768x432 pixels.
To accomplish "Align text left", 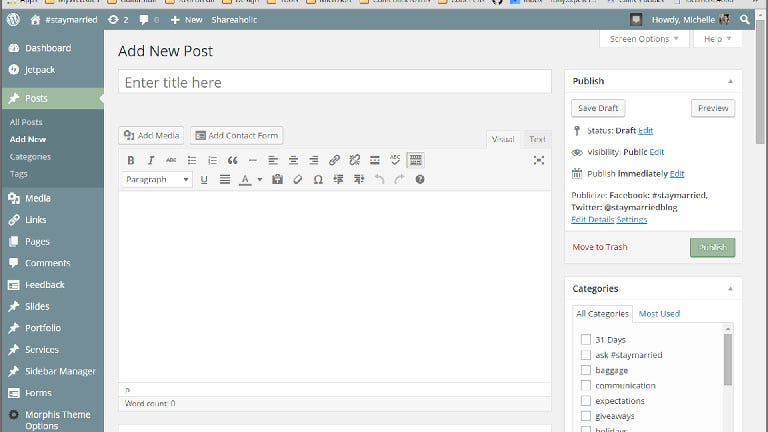I will tap(273, 160).
